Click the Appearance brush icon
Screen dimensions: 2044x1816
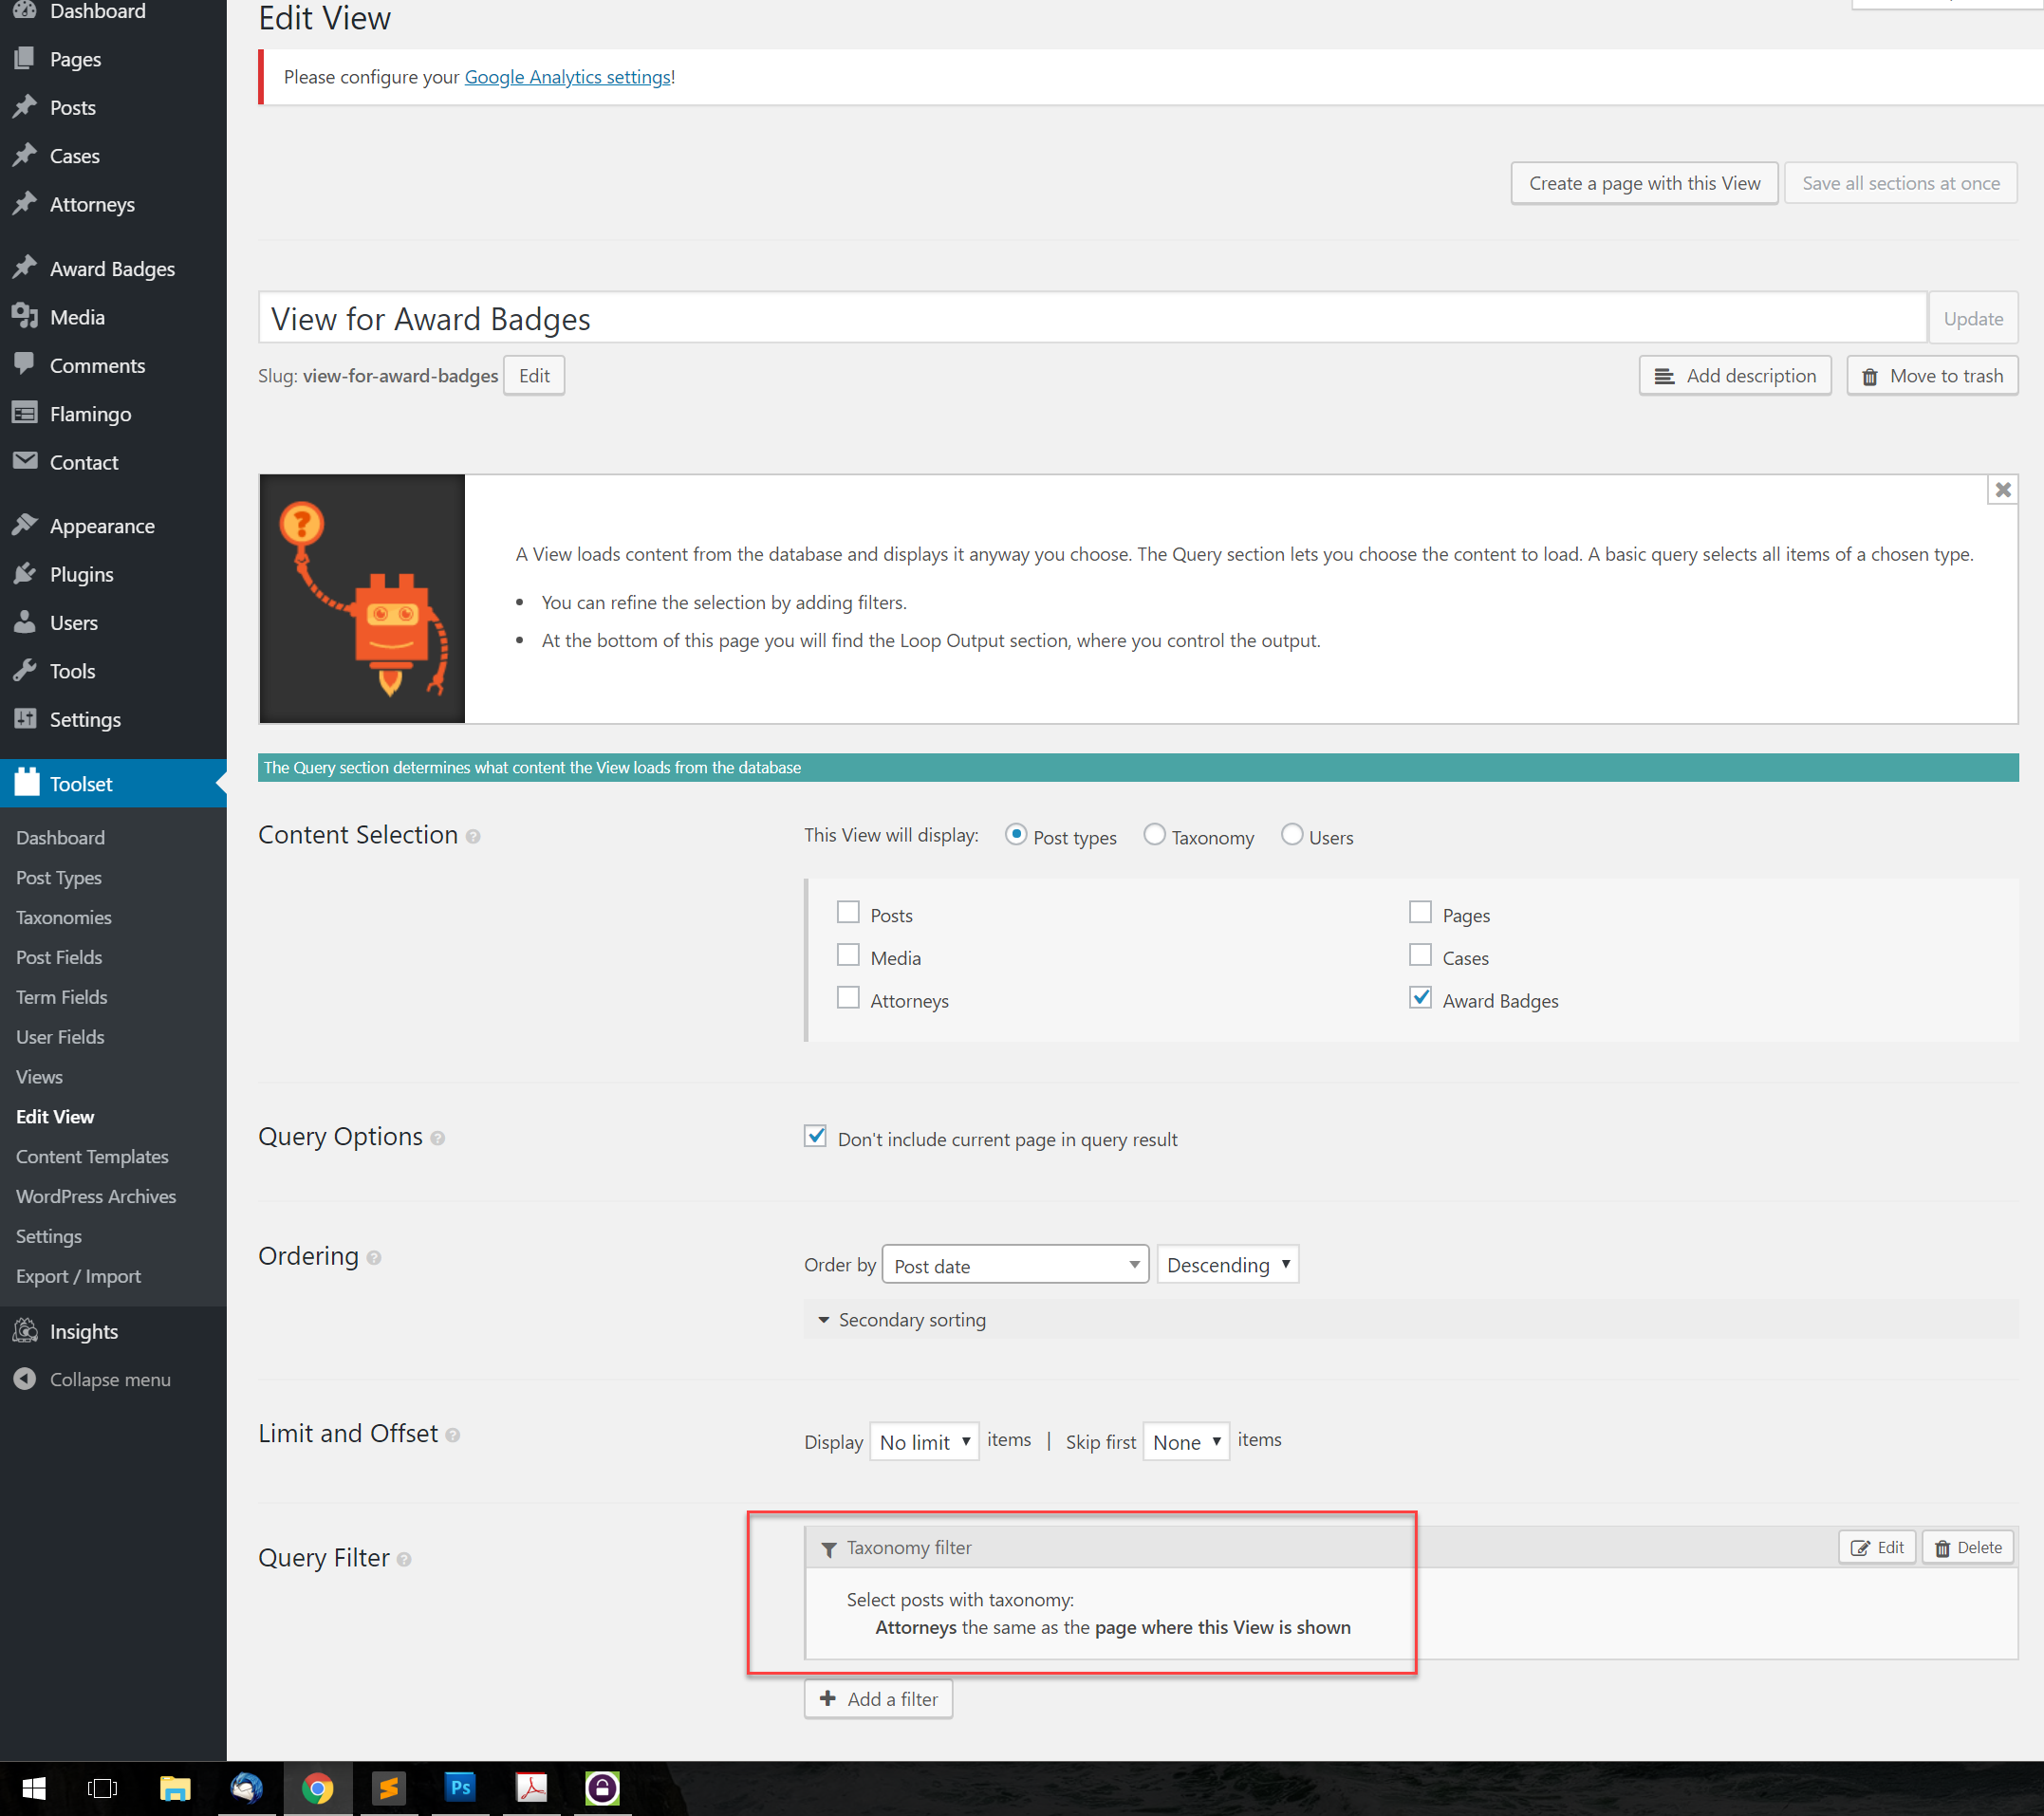(x=25, y=525)
